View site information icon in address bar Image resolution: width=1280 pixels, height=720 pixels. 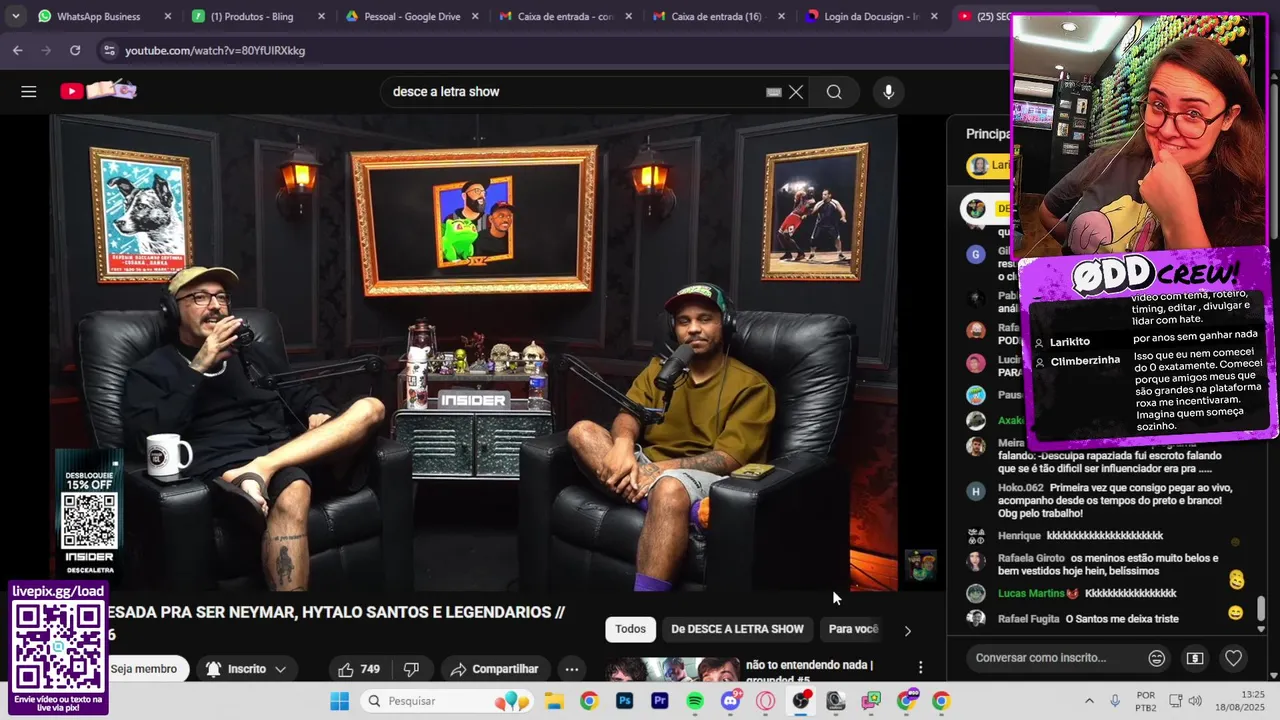(x=108, y=50)
